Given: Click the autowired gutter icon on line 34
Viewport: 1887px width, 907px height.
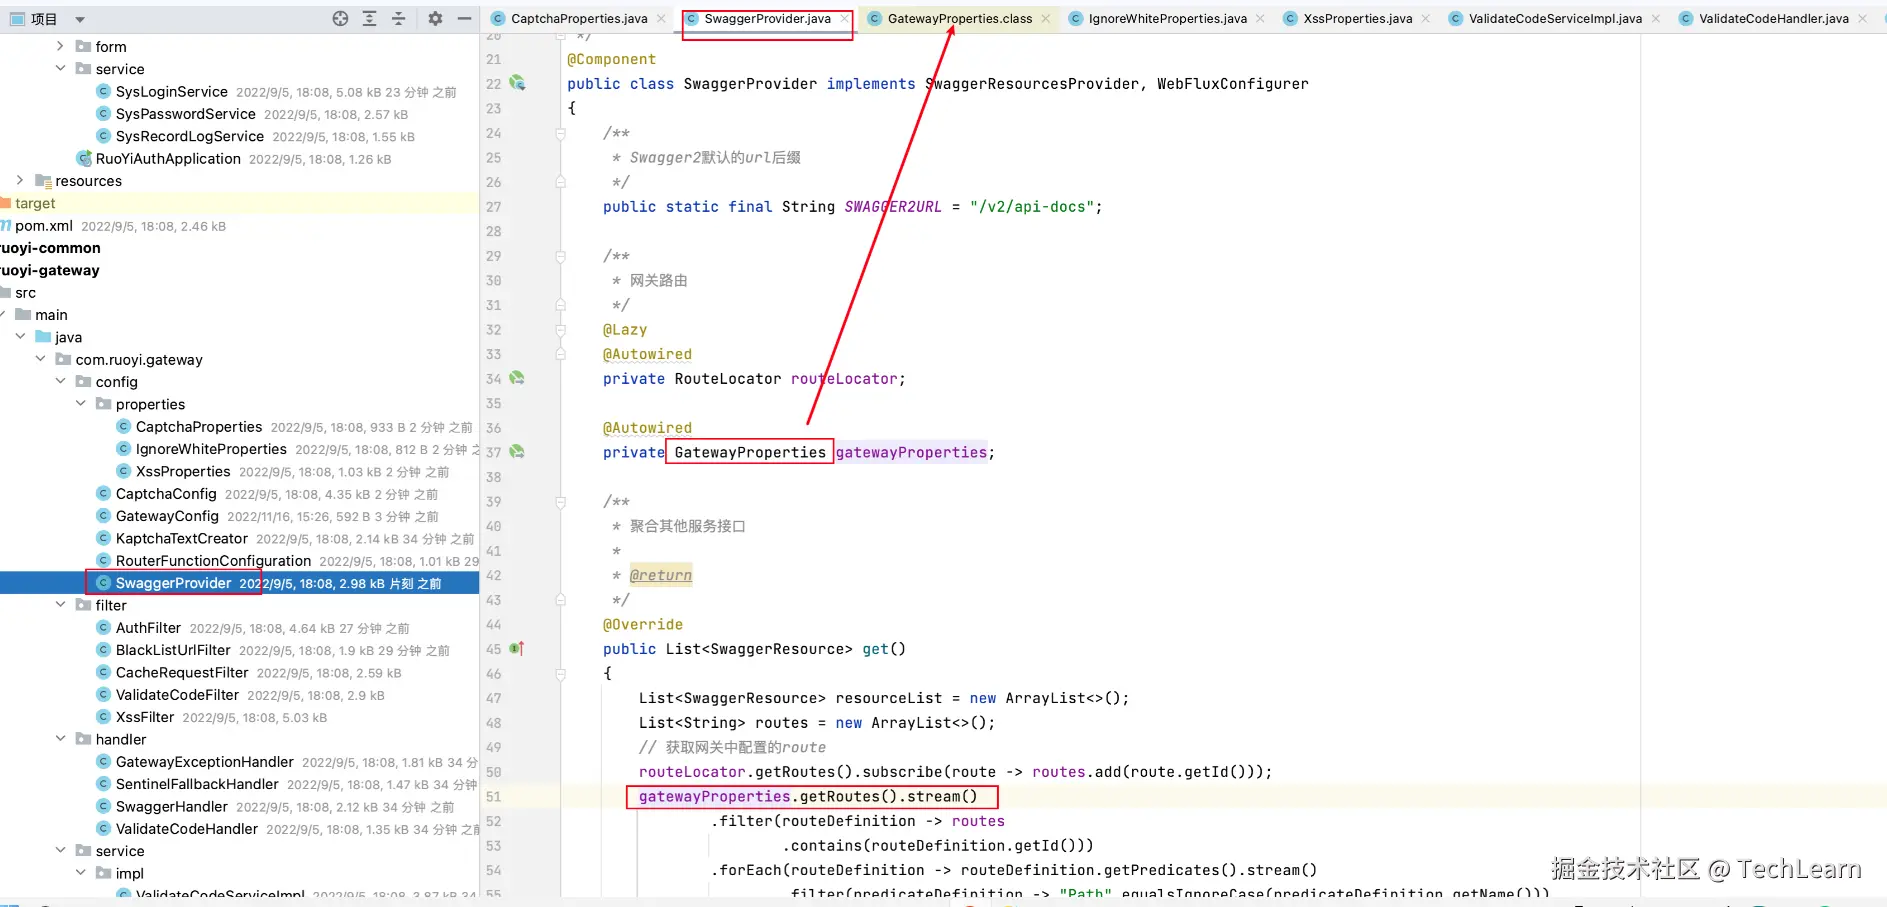Looking at the screenshot, I should point(517,378).
